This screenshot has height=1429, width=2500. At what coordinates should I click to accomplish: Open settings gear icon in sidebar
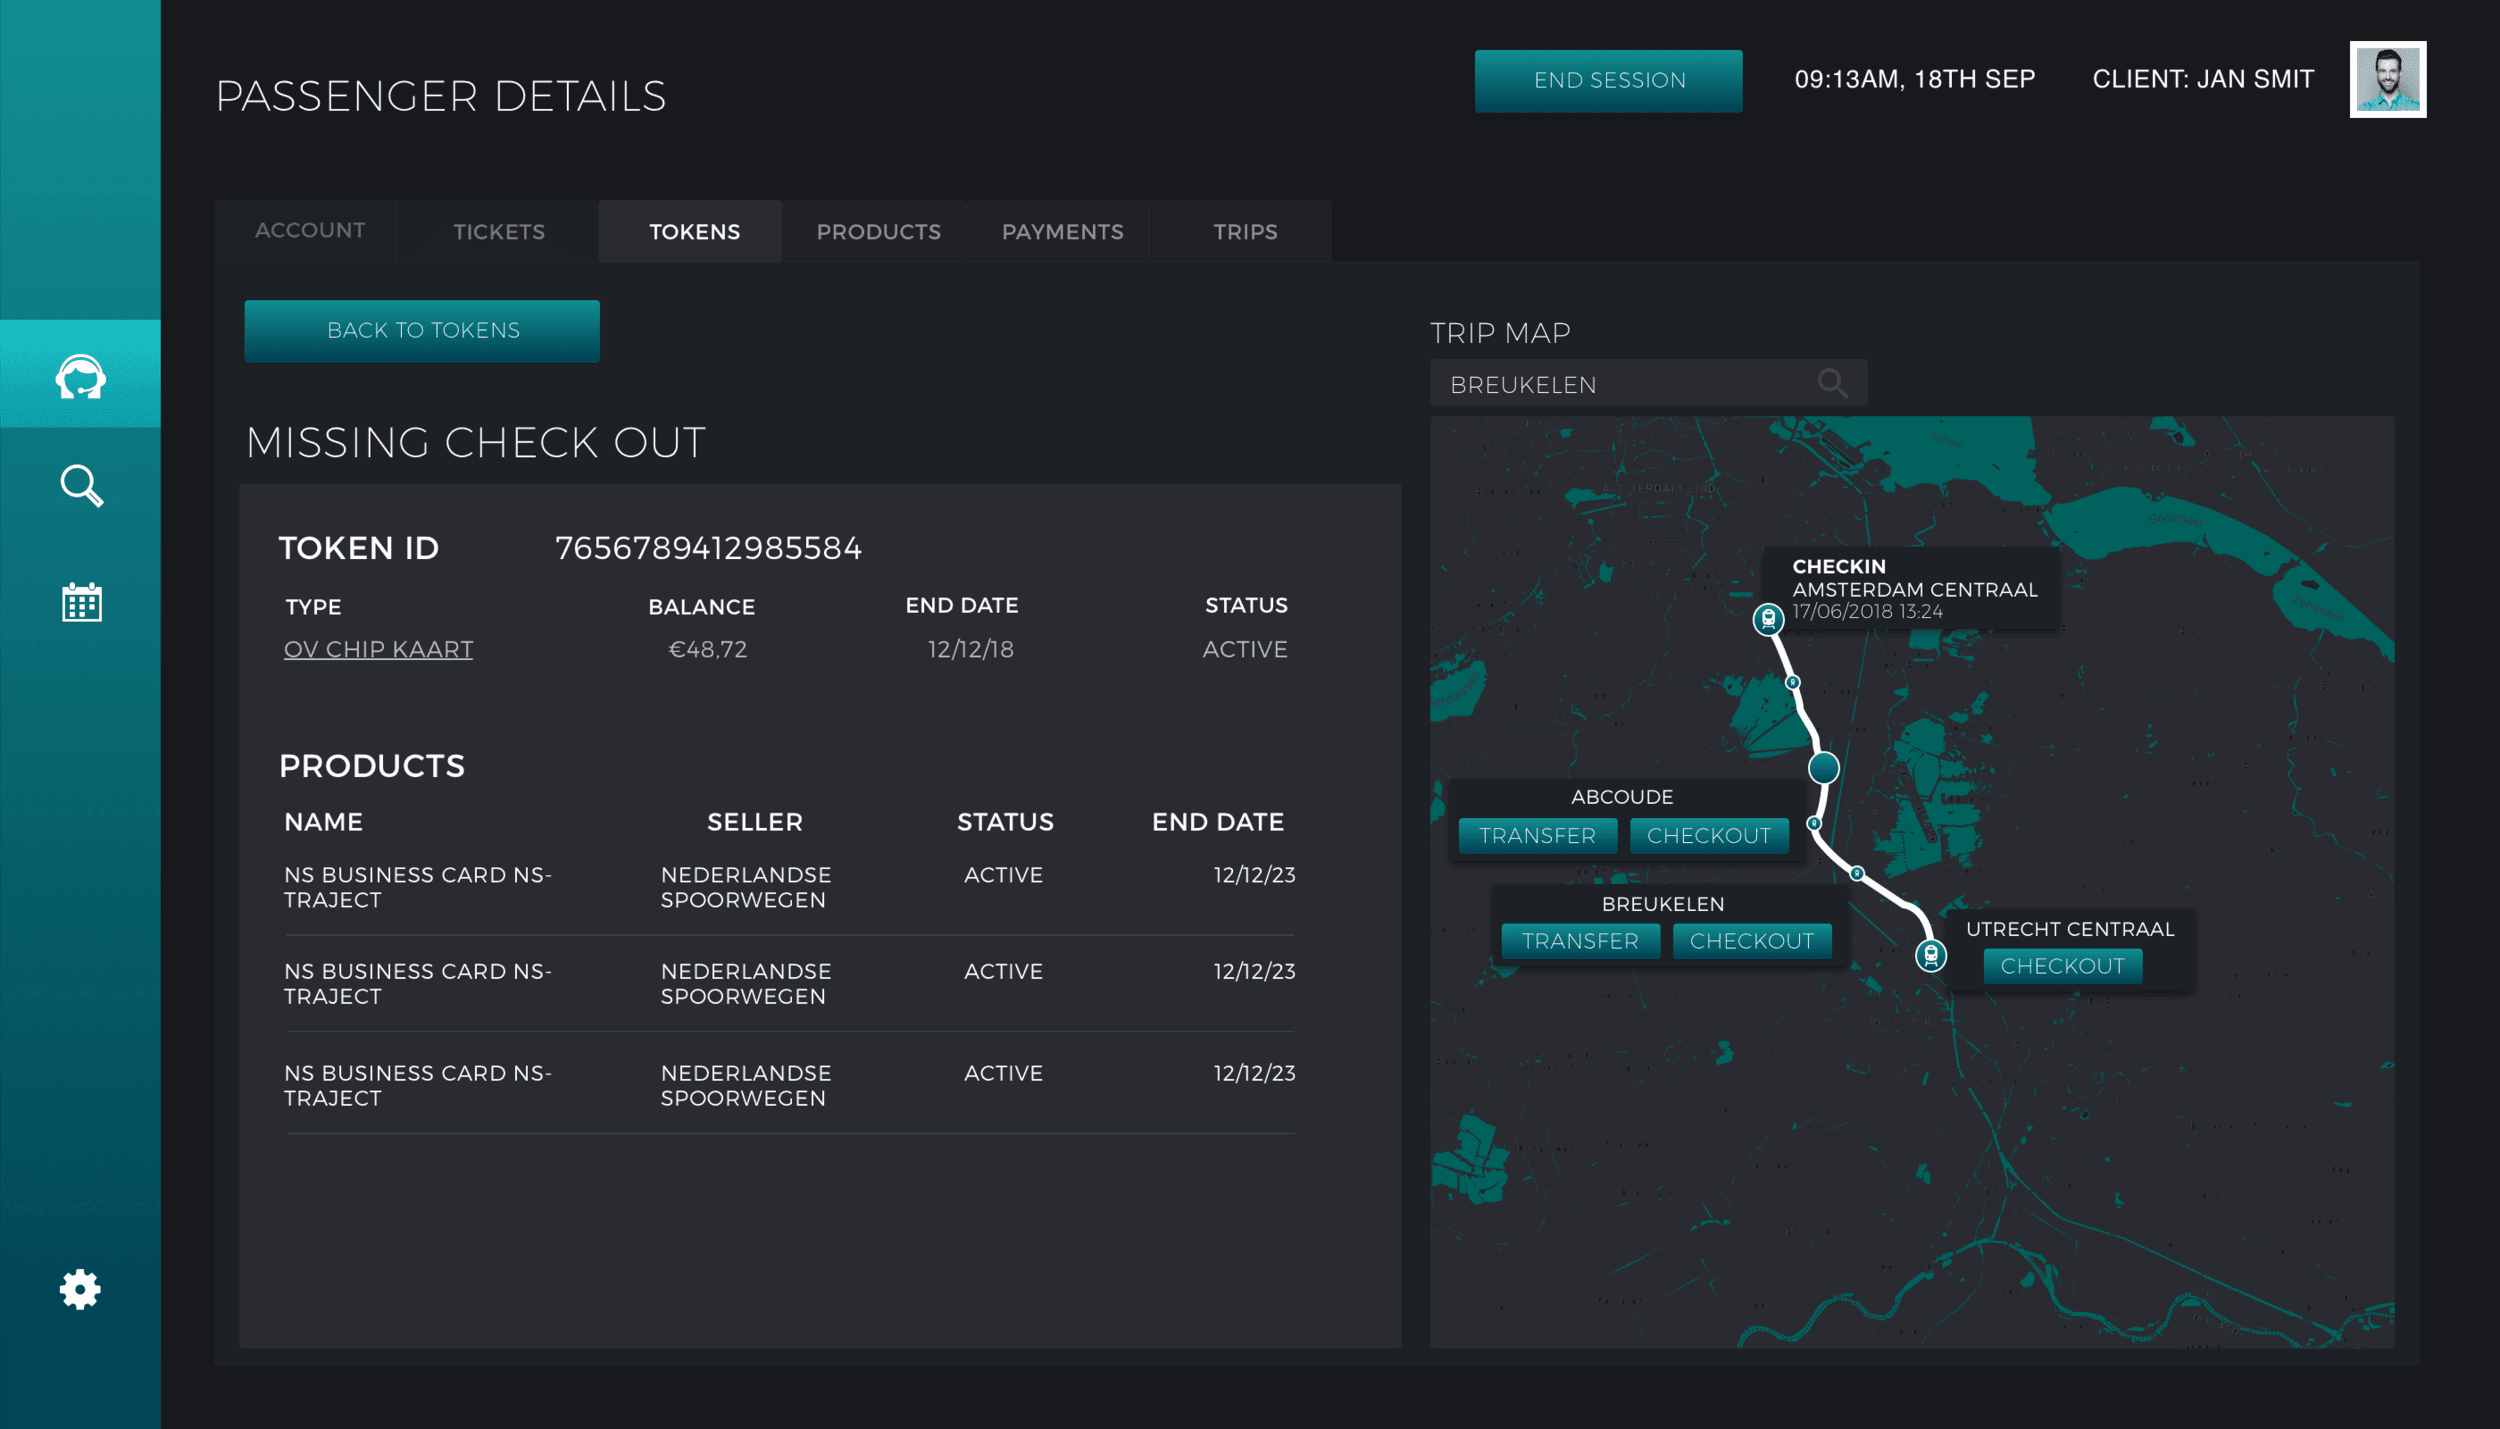point(80,1289)
